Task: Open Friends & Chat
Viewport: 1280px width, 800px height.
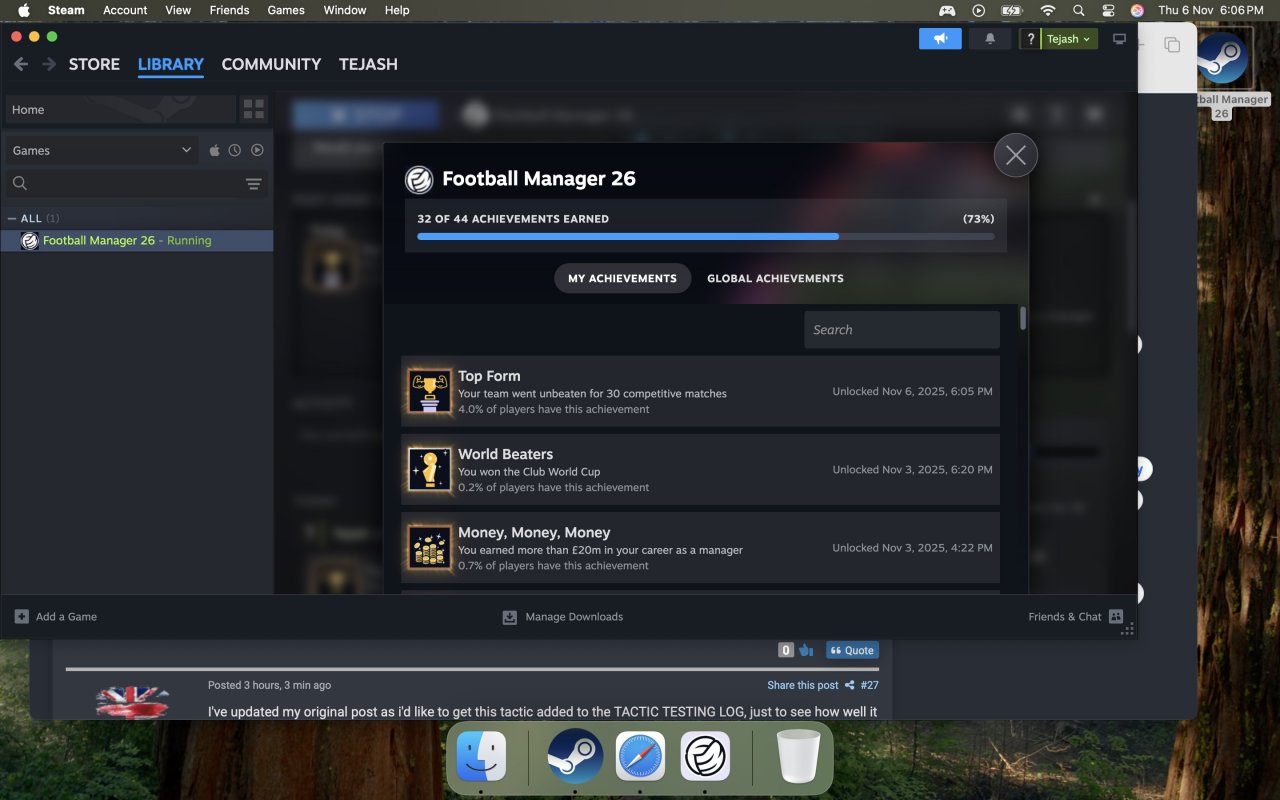Action: tap(1076, 617)
